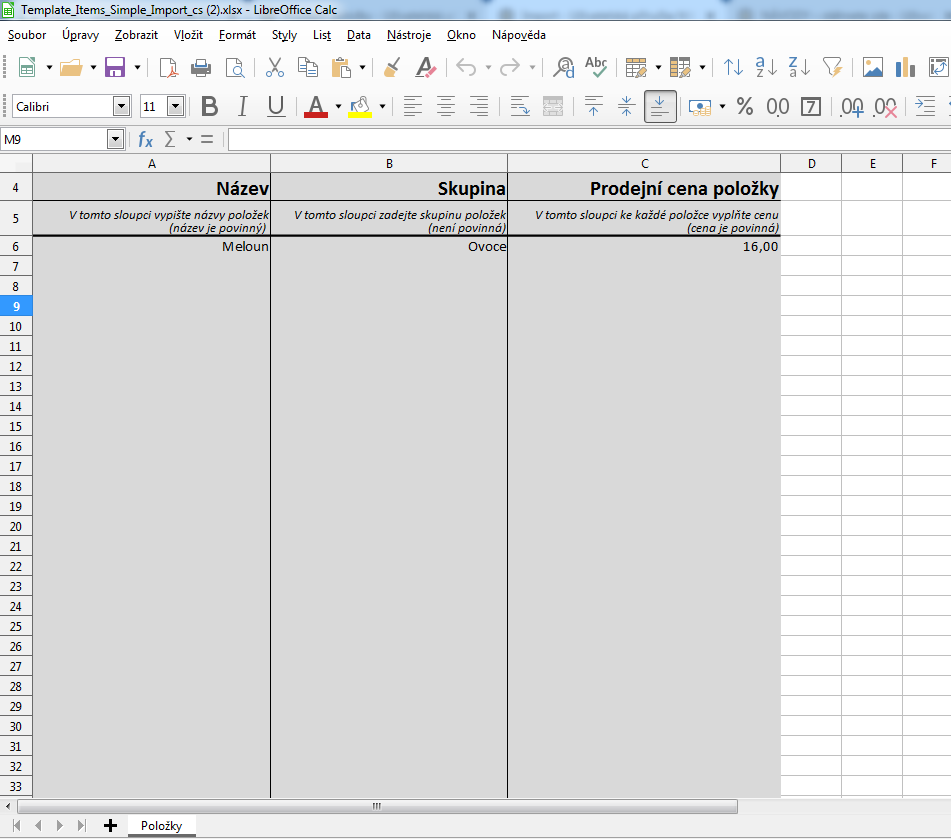Open the Formát menu
951x839 pixels.
click(237, 35)
